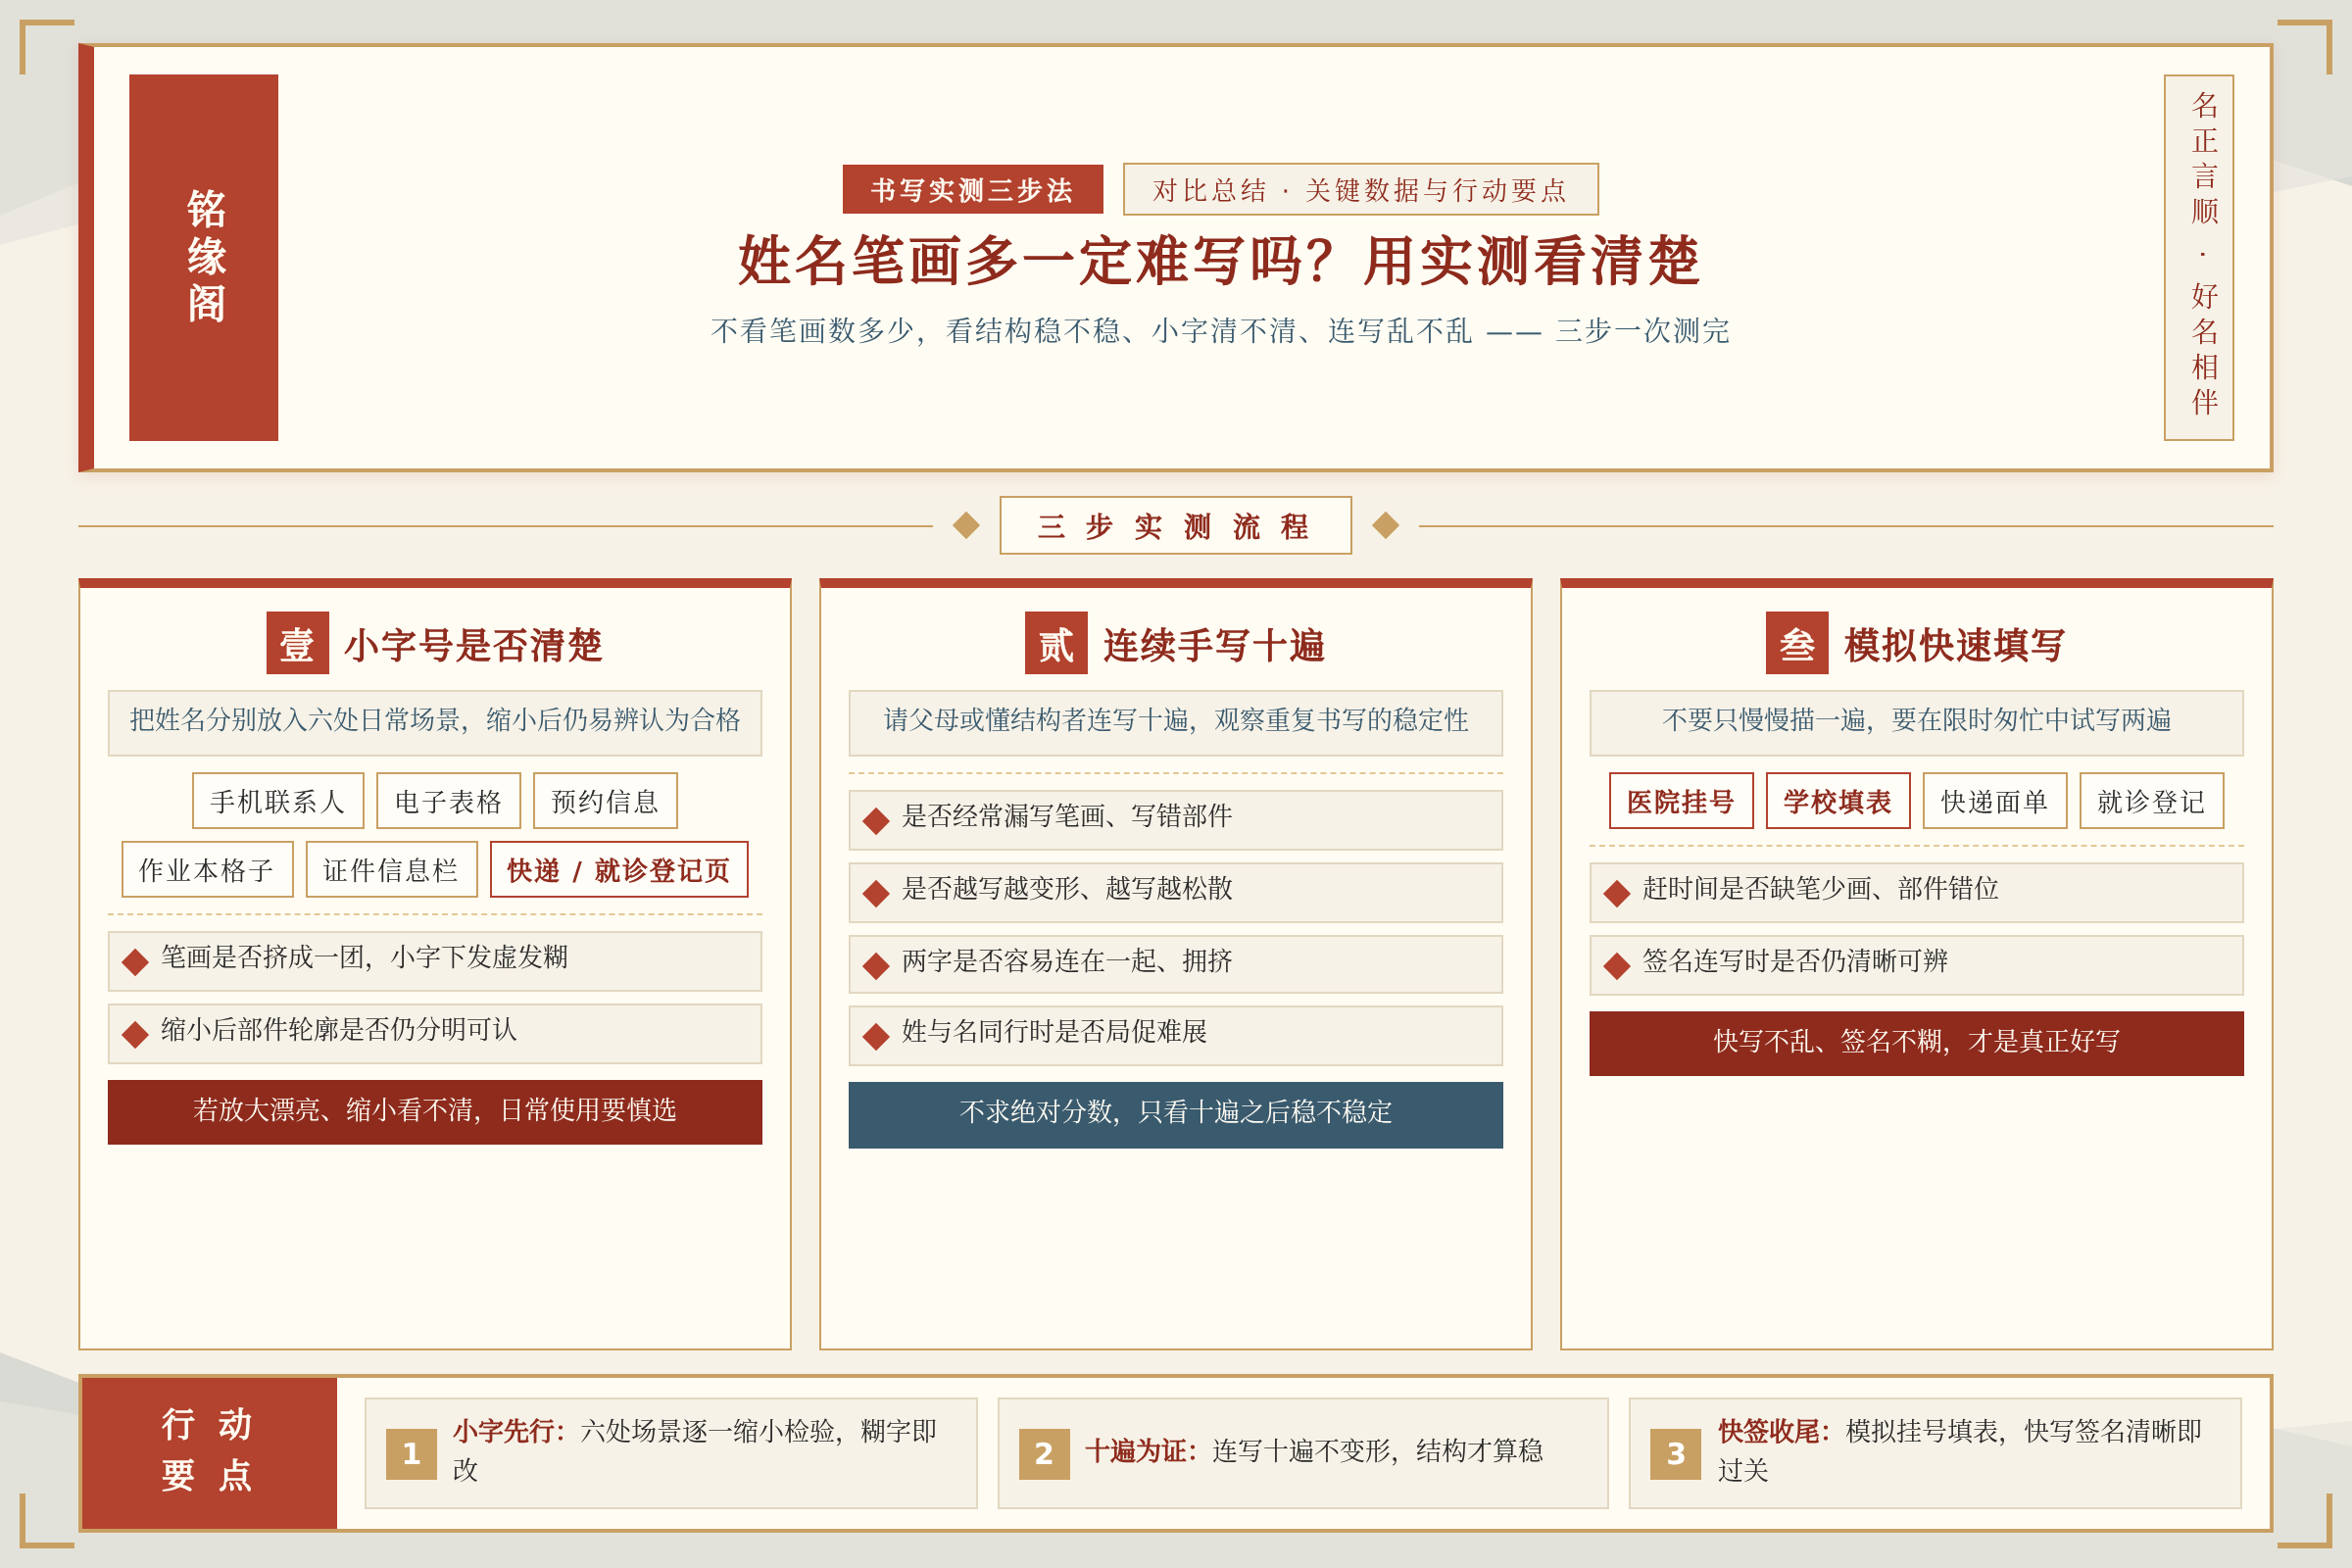
Task: Click the 手机联系人 scene tag
Action: (x=278, y=801)
